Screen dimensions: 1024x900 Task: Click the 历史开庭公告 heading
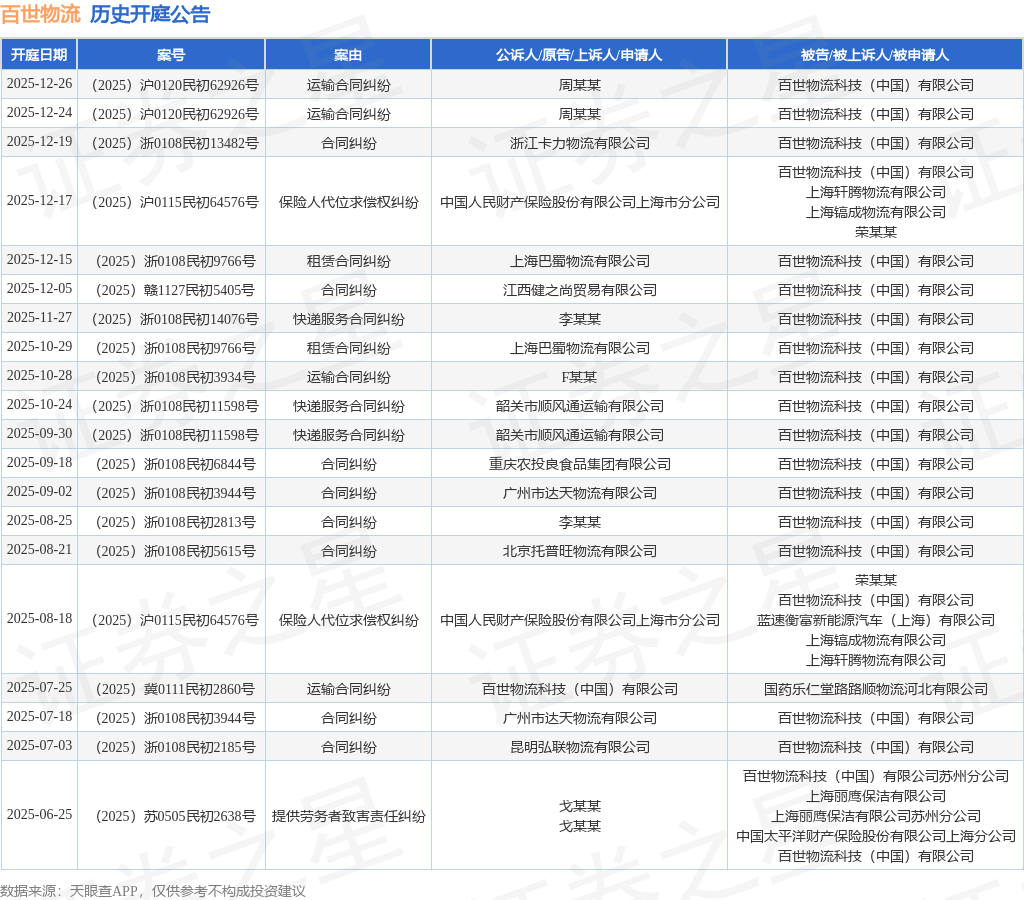click(150, 14)
